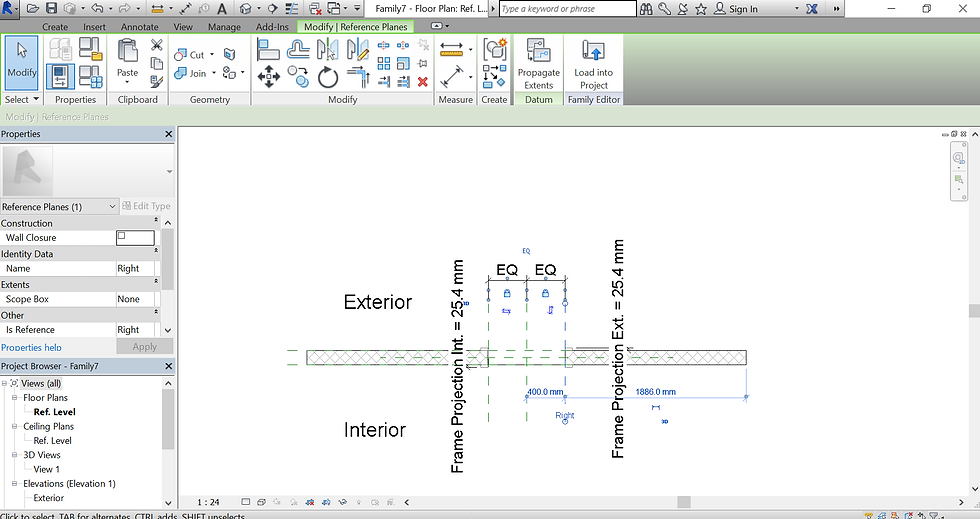Collapse the Identity Data properties group

156,252
